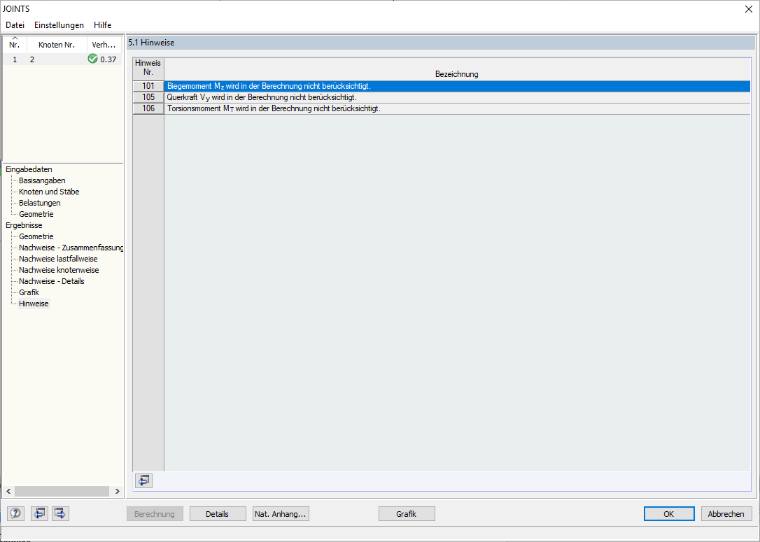Click the Bezeichnung column header
This screenshot has height=542, width=760.
point(457,69)
